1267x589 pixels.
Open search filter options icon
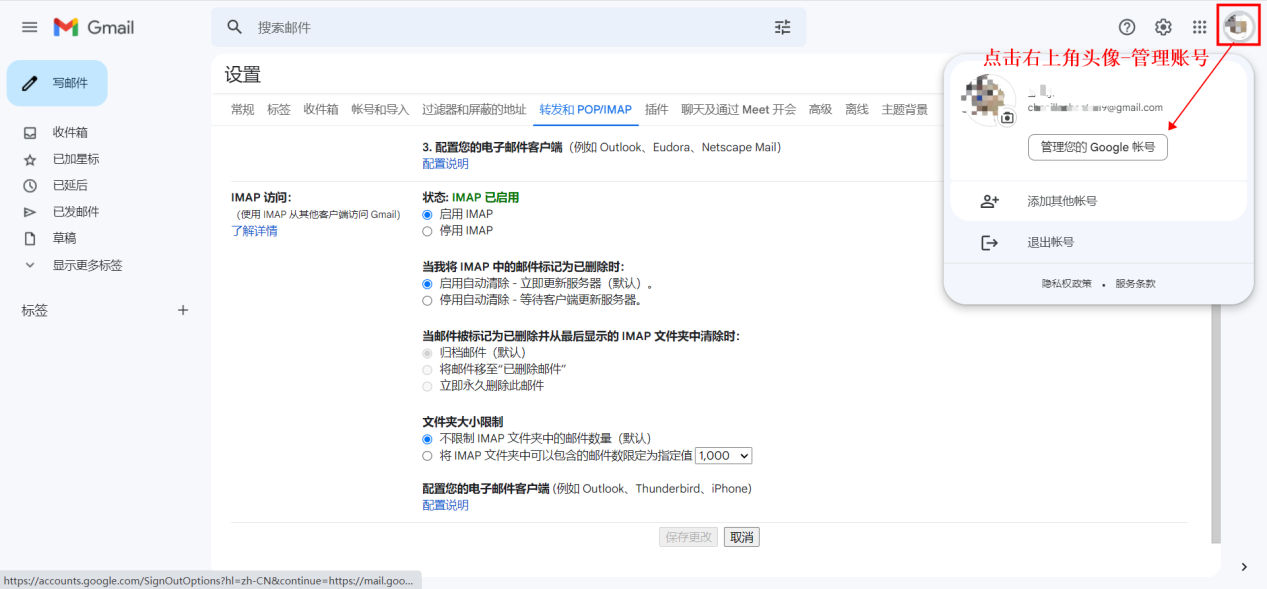pos(783,27)
